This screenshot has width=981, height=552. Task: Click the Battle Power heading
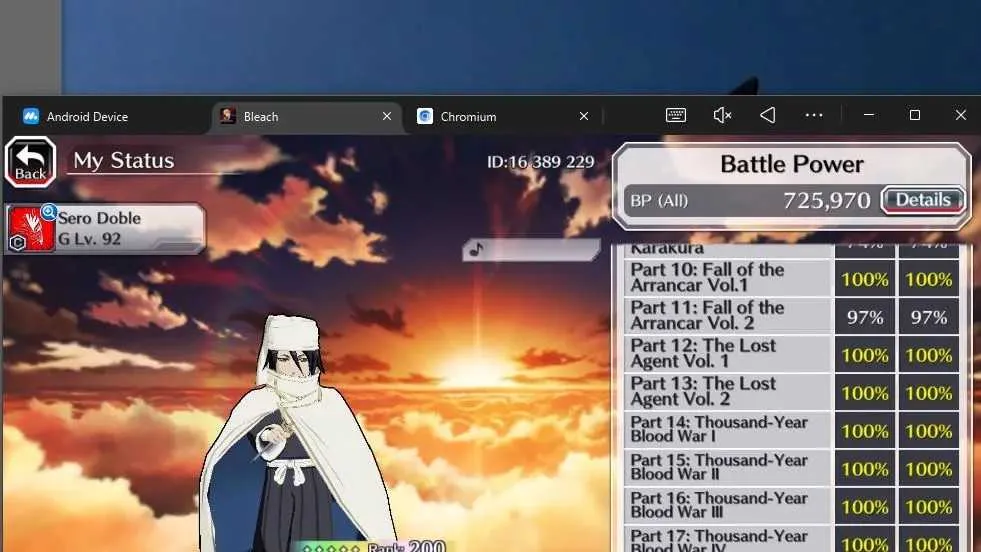[791, 165]
